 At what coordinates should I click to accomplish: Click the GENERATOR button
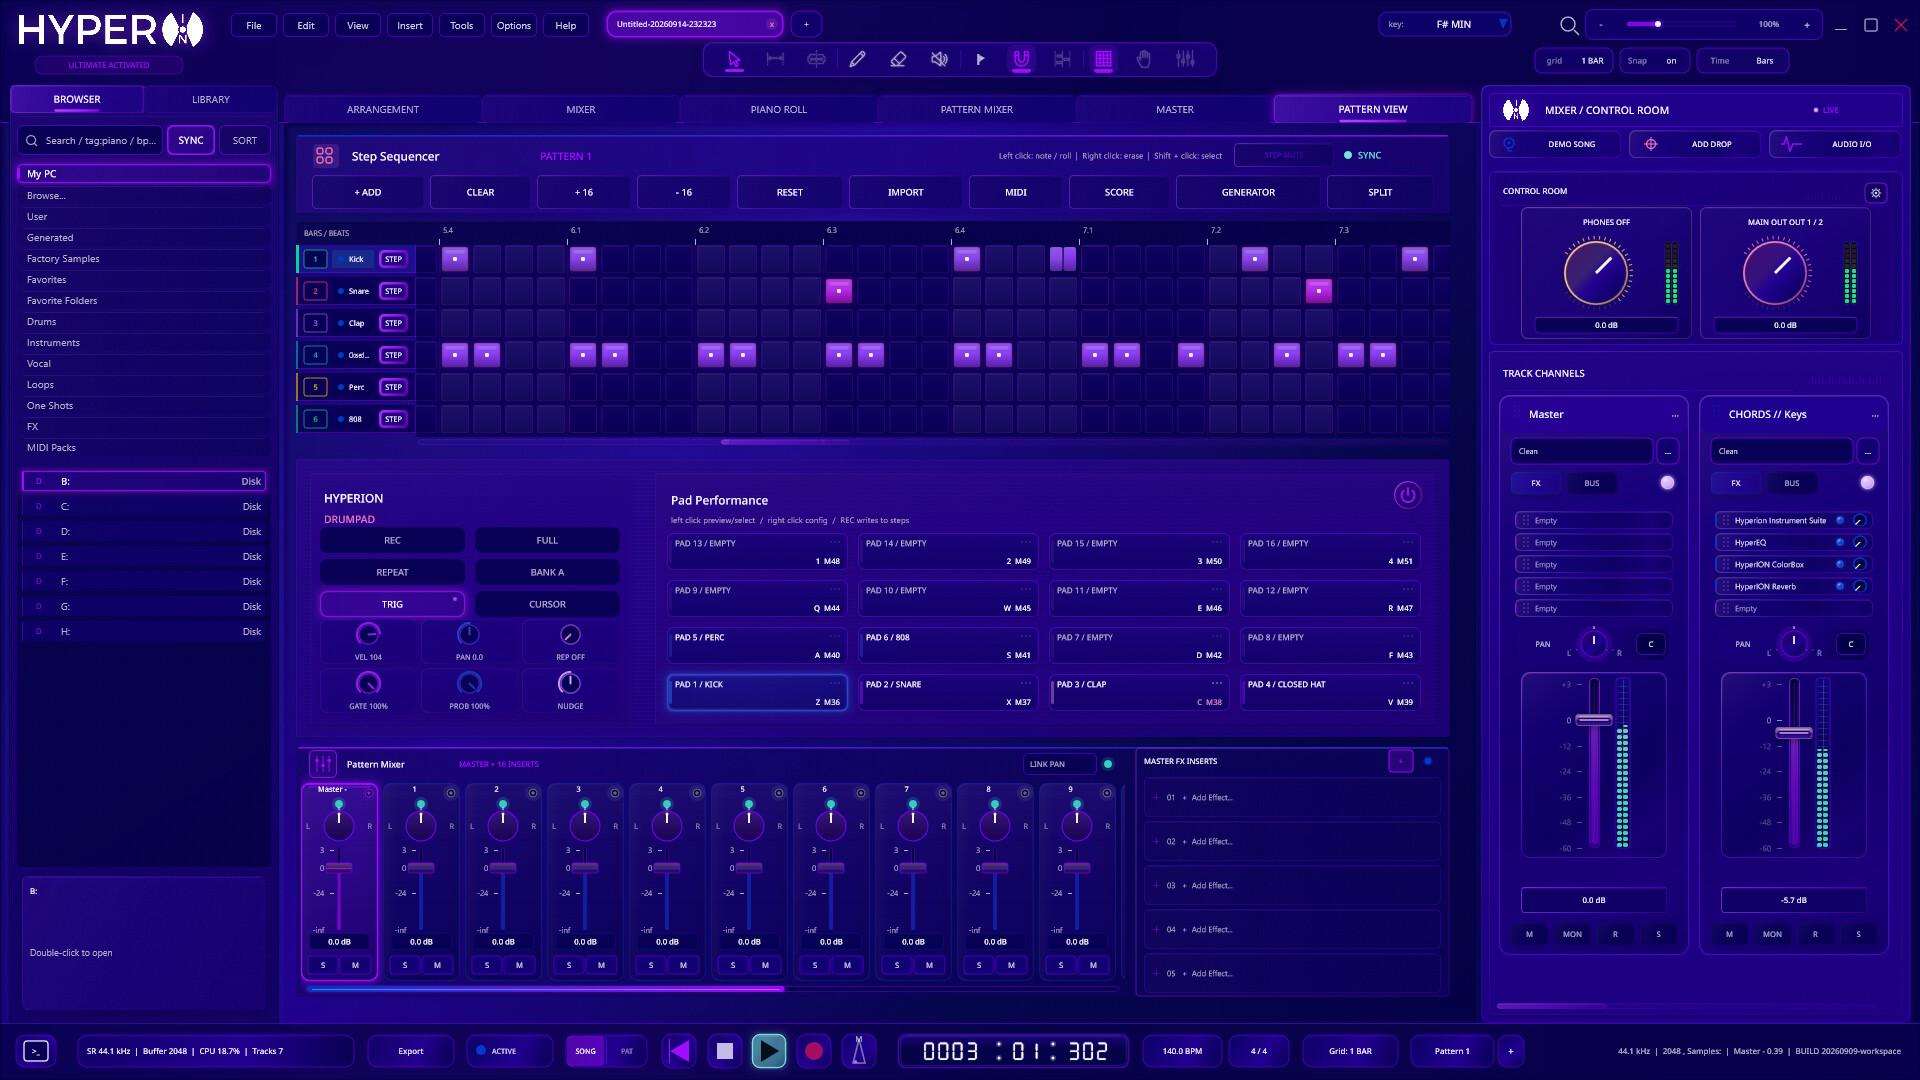click(1248, 192)
